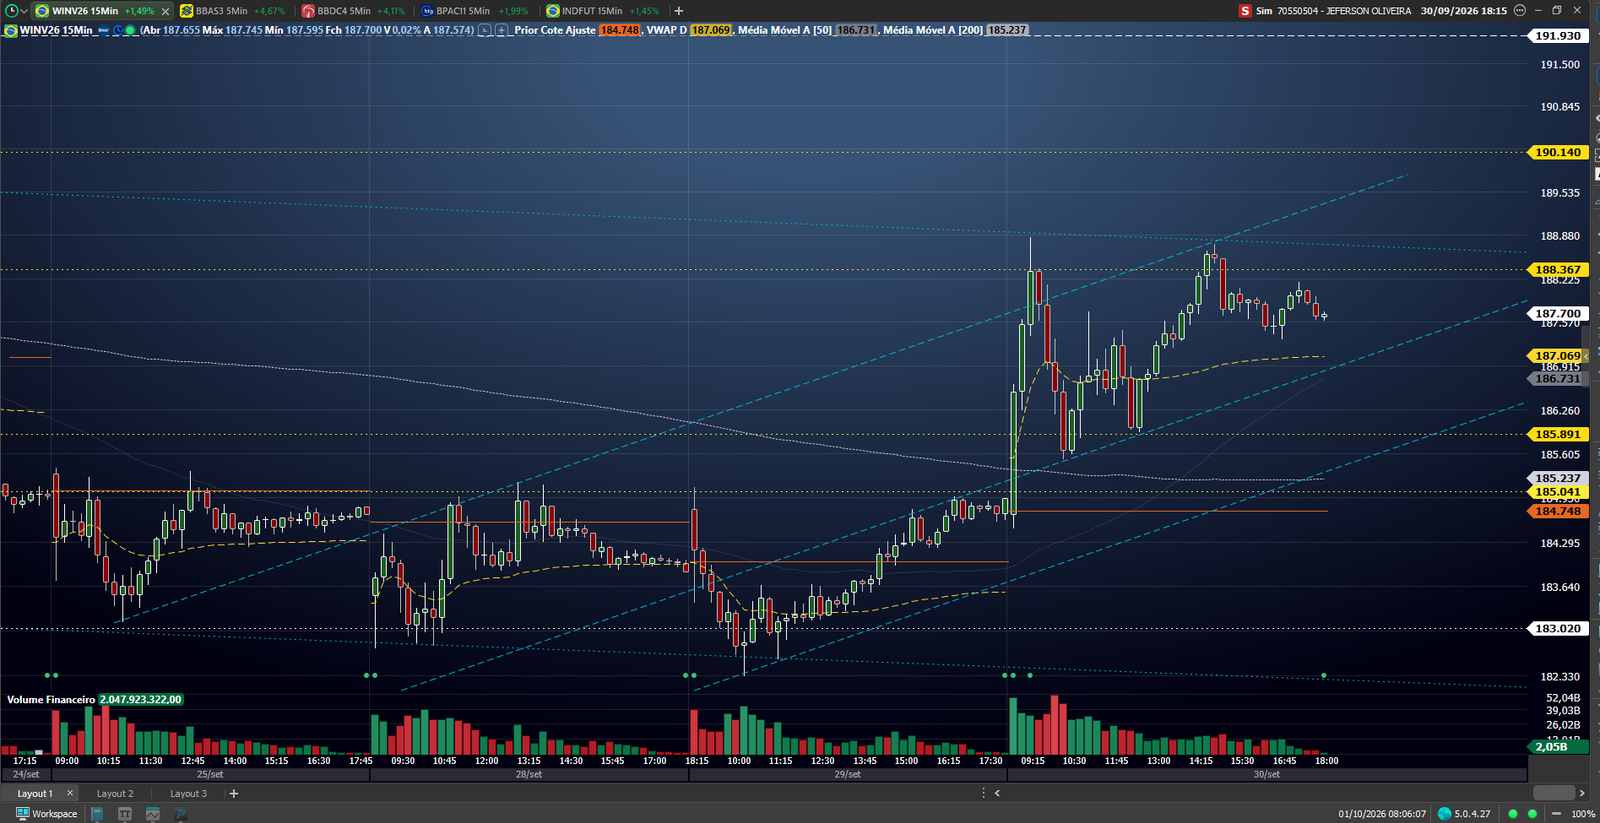Image resolution: width=1600 pixels, height=823 pixels.
Task: Open the three-dot options menu in title bar
Action: [1520, 10]
